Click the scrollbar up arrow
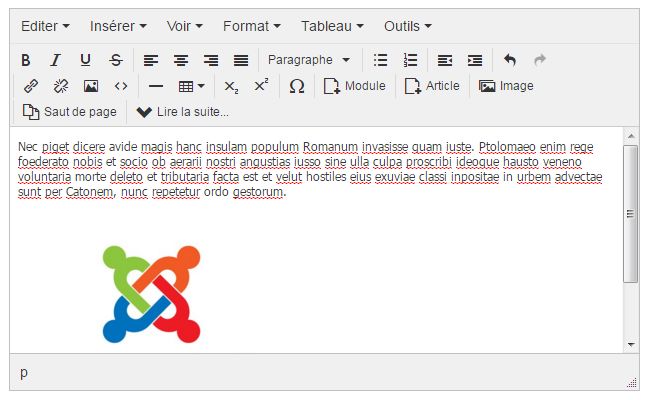This screenshot has height=400, width=650. click(x=631, y=136)
